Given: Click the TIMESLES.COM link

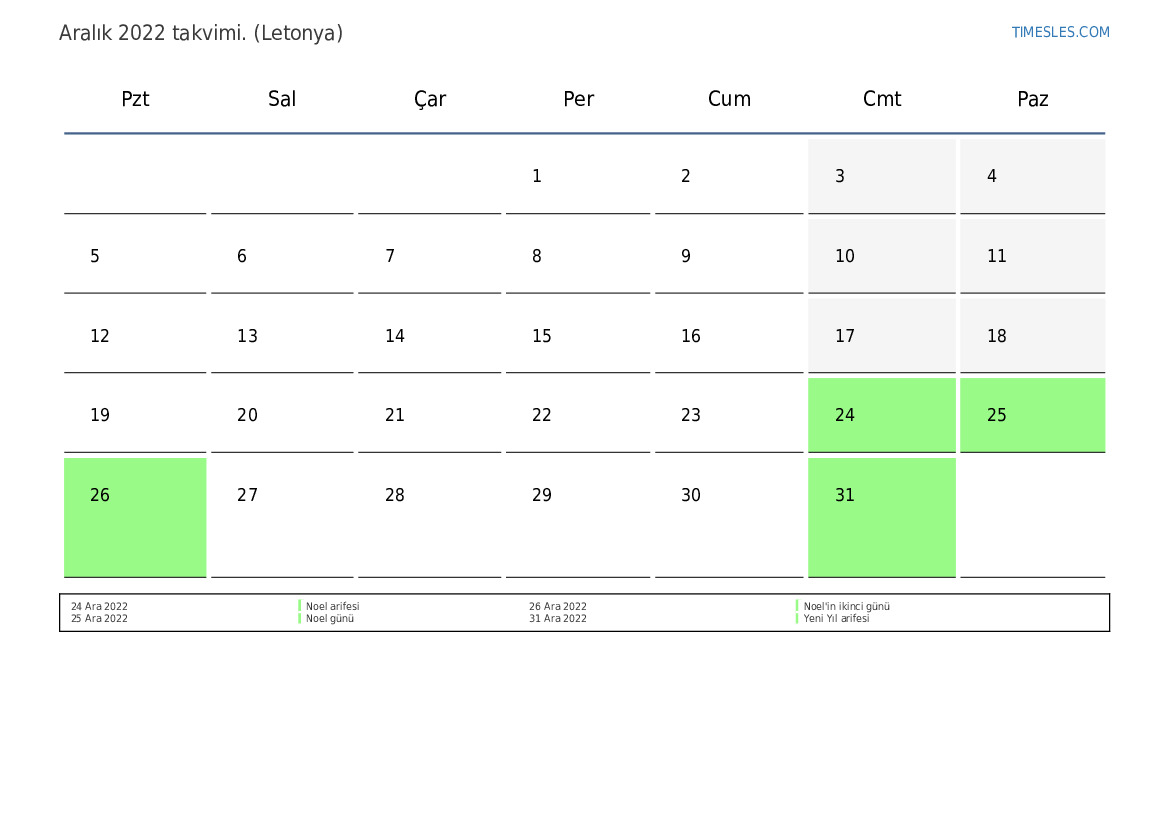Looking at the screenshot, I should pos(1060,32).
